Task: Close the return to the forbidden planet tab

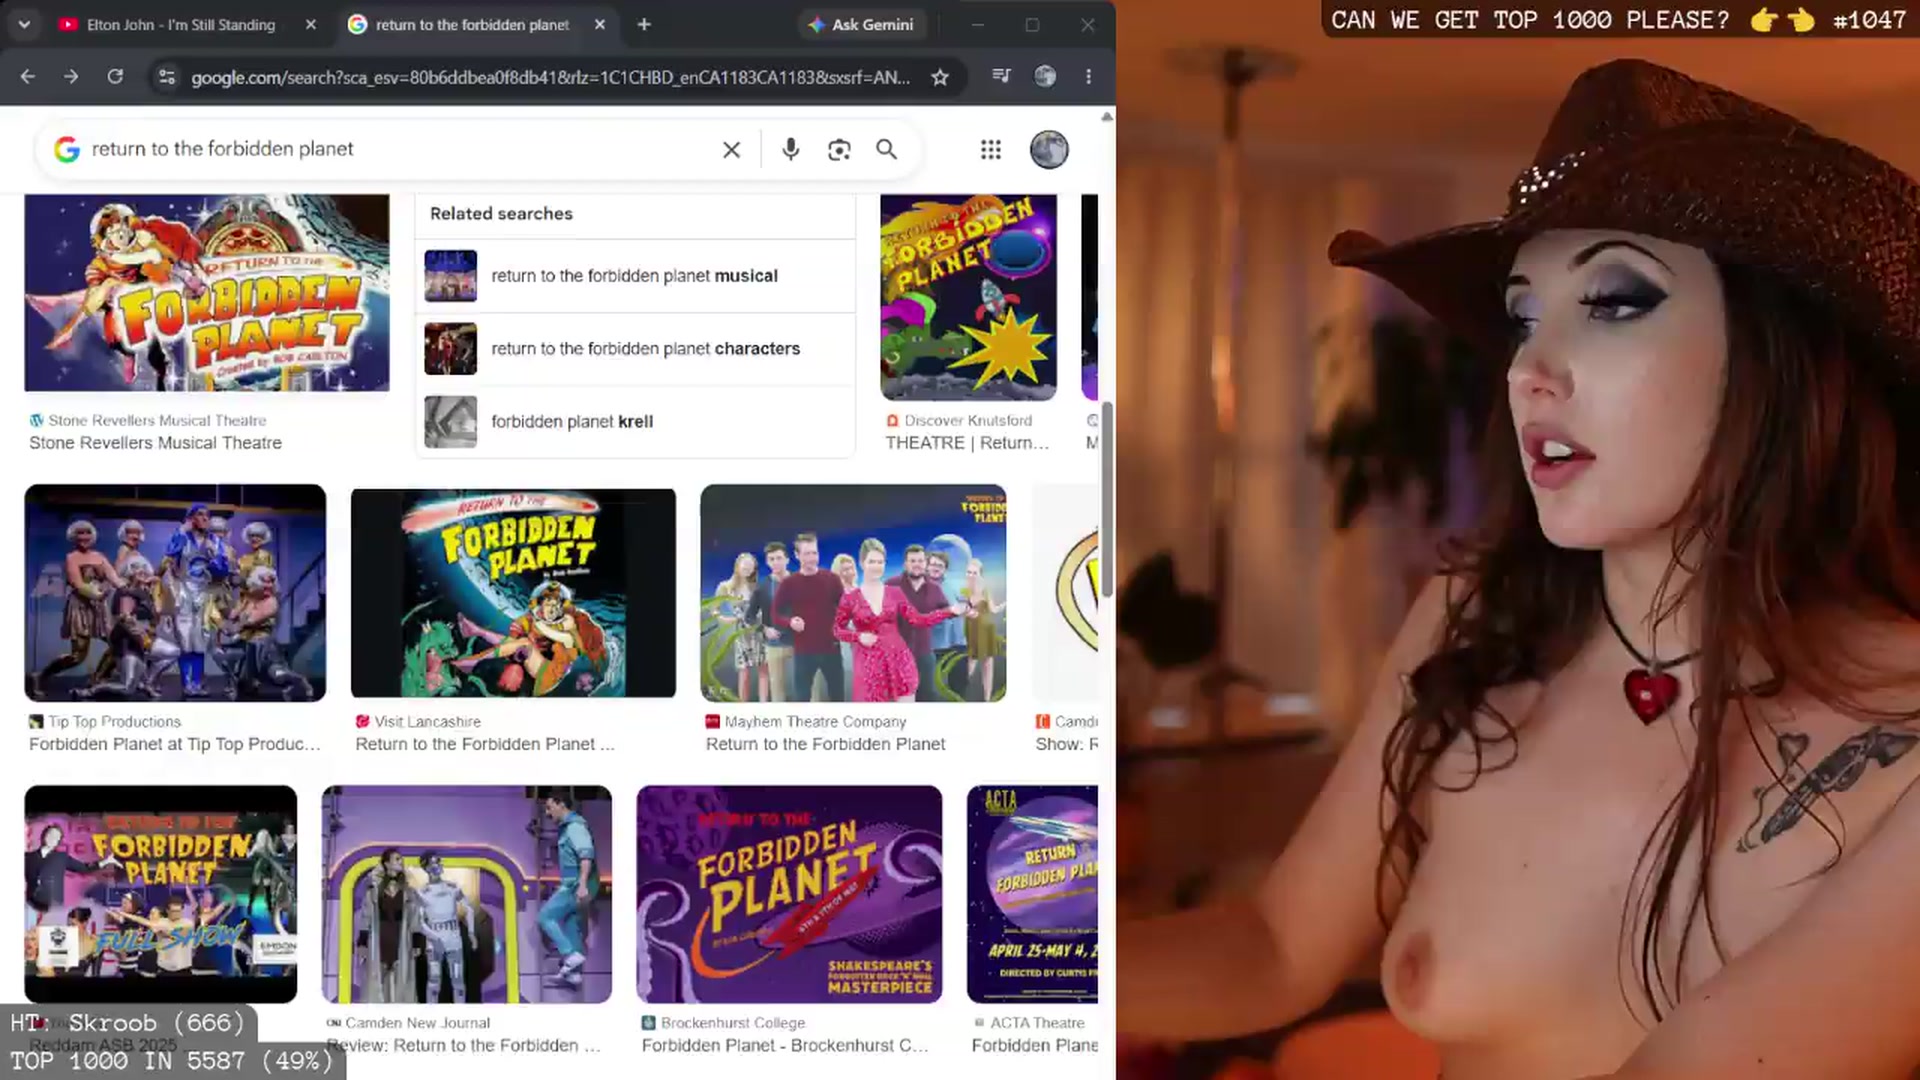Action: pyautogui.click(x=600, y=24)
